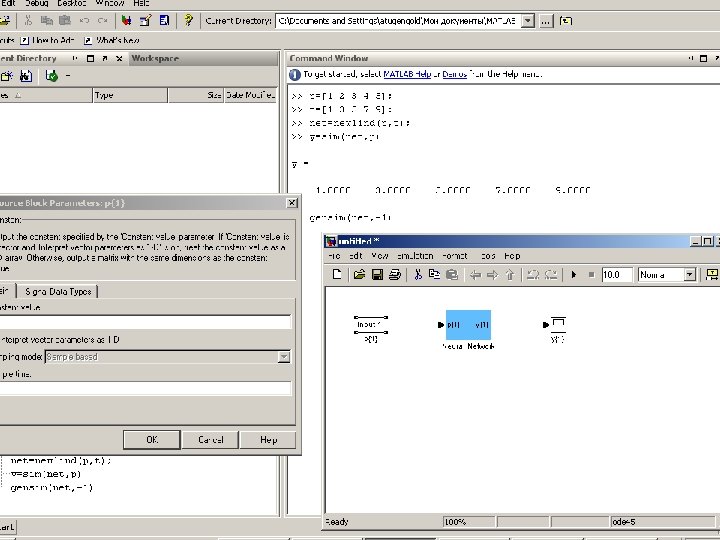This screenshot has width=720, height=540.
Task: Click Print icon in Simulink toolbar
Action: pos(395,275)
